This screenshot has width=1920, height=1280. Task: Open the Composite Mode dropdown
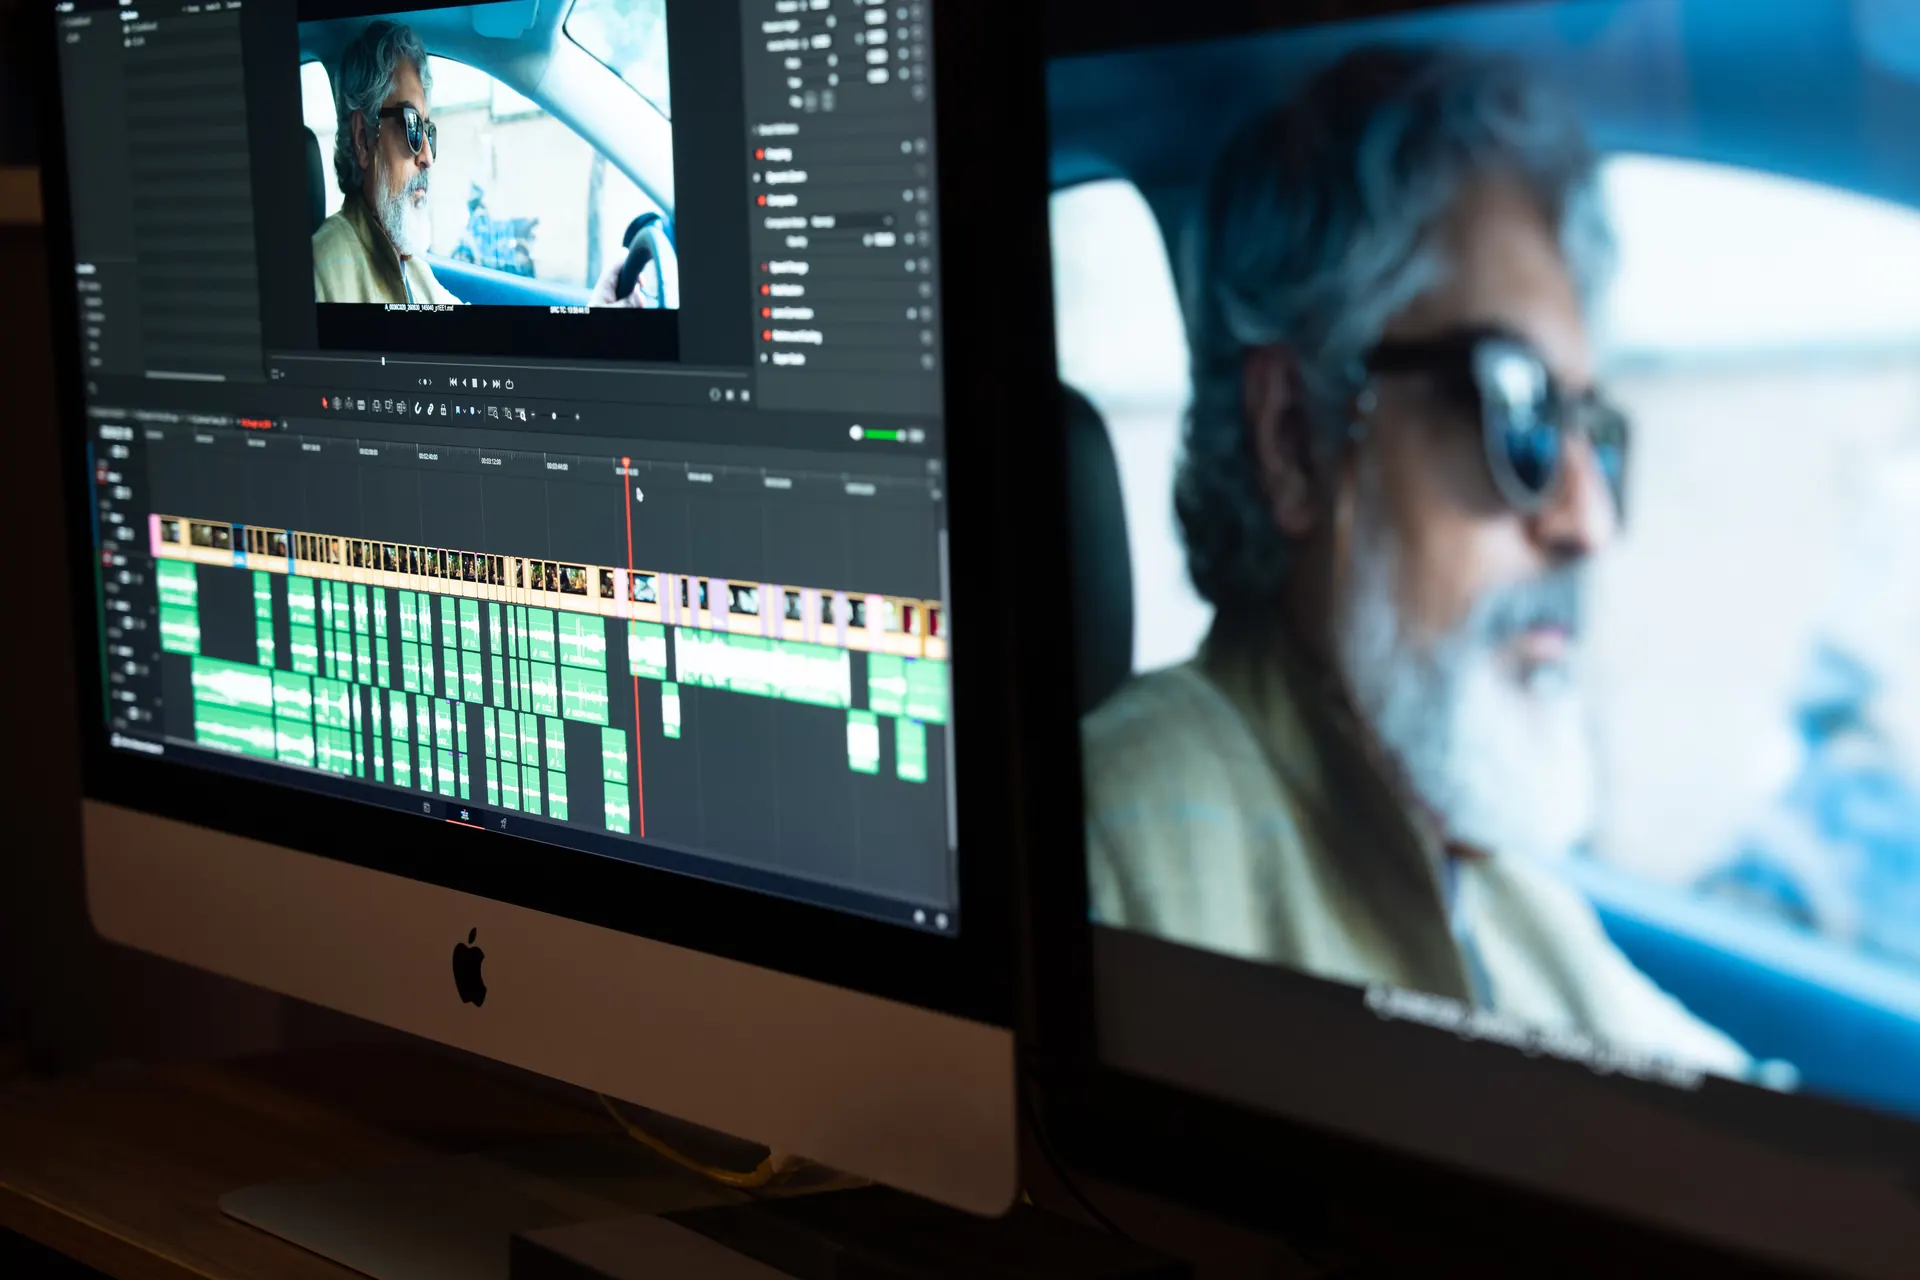pos(852,221)
